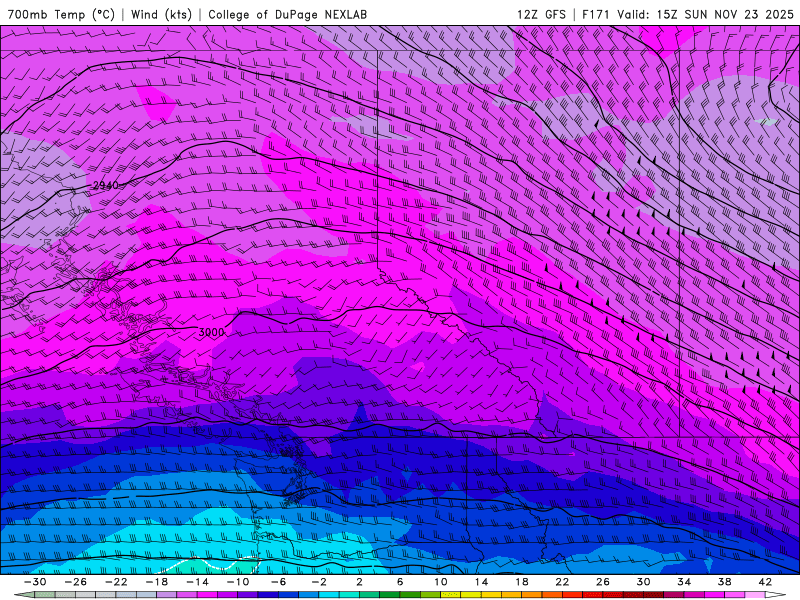Click the -2 value on the temperature scale
The height and width of the screenshot is (600, 800).
click(x=319, y=582)
